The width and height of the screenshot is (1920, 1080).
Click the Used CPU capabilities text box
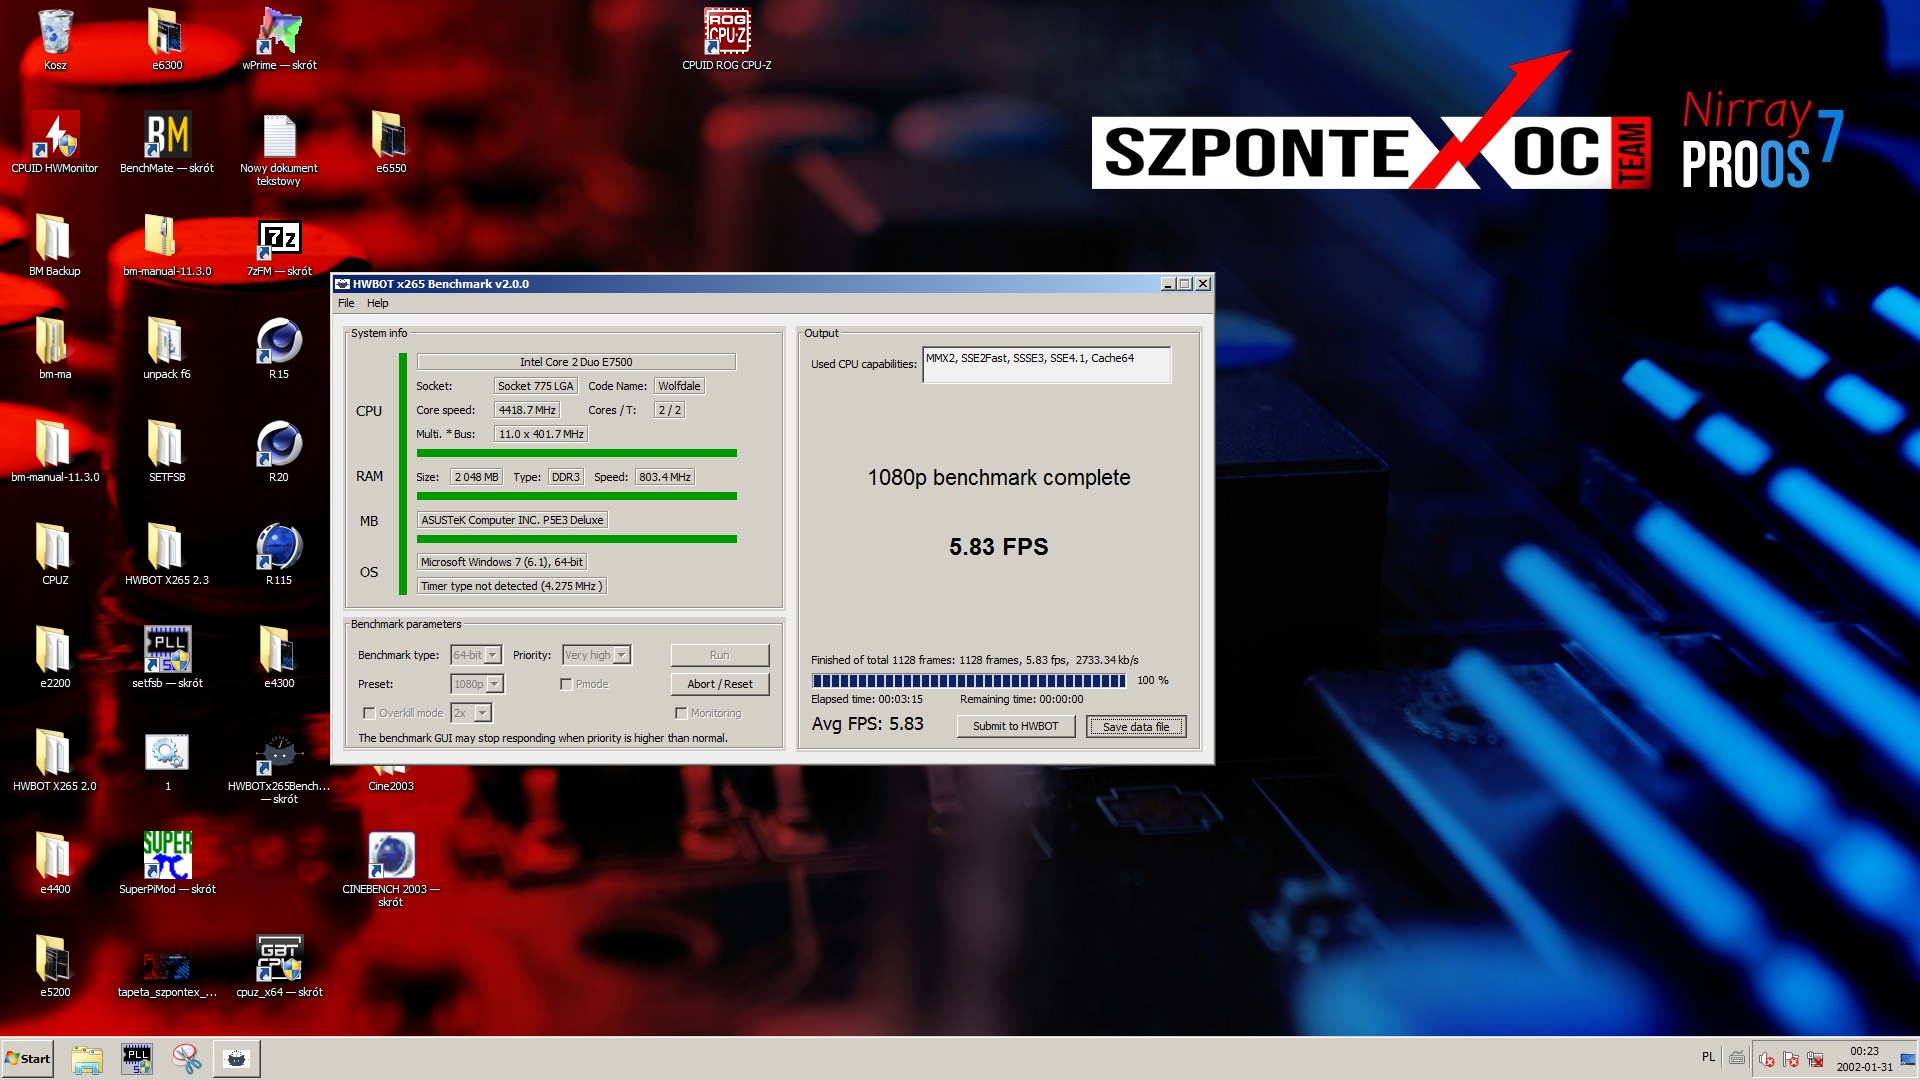tap(1046, 366)
